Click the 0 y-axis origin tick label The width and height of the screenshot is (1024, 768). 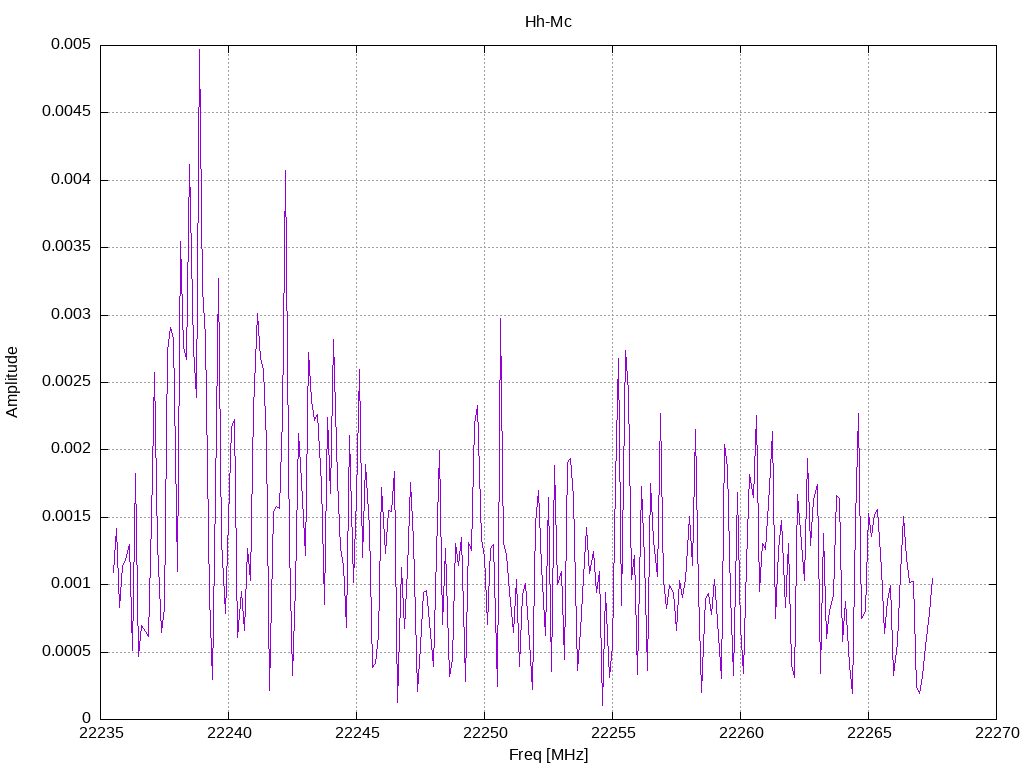click(86, 718)
